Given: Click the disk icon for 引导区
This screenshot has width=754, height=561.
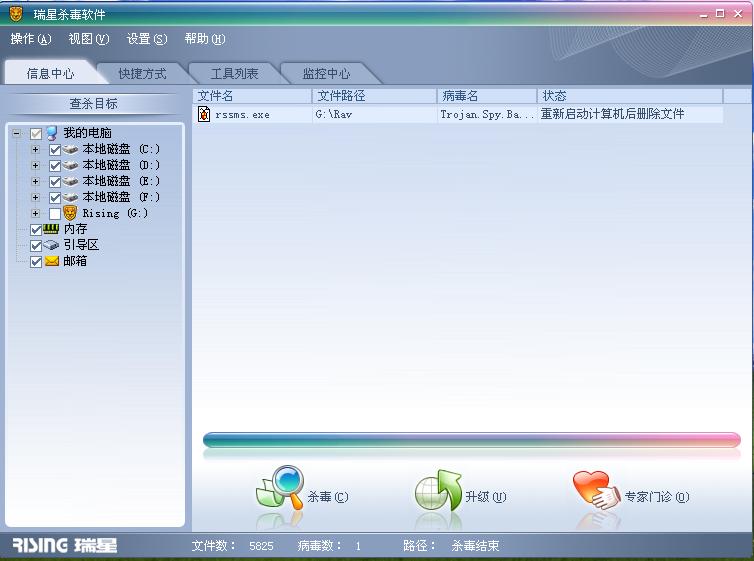Looking at the screenshot, I should pos(51,245).
